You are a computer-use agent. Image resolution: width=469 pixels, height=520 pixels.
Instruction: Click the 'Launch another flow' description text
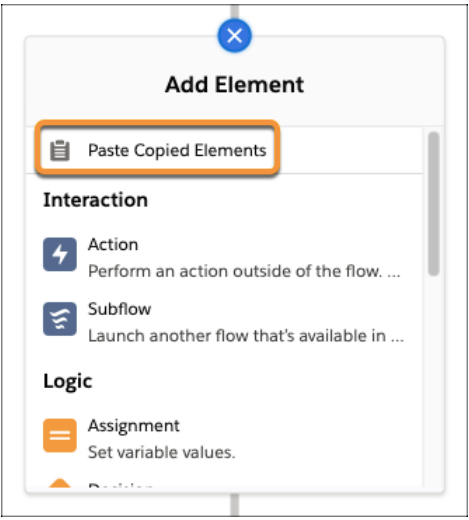(246, 336)
